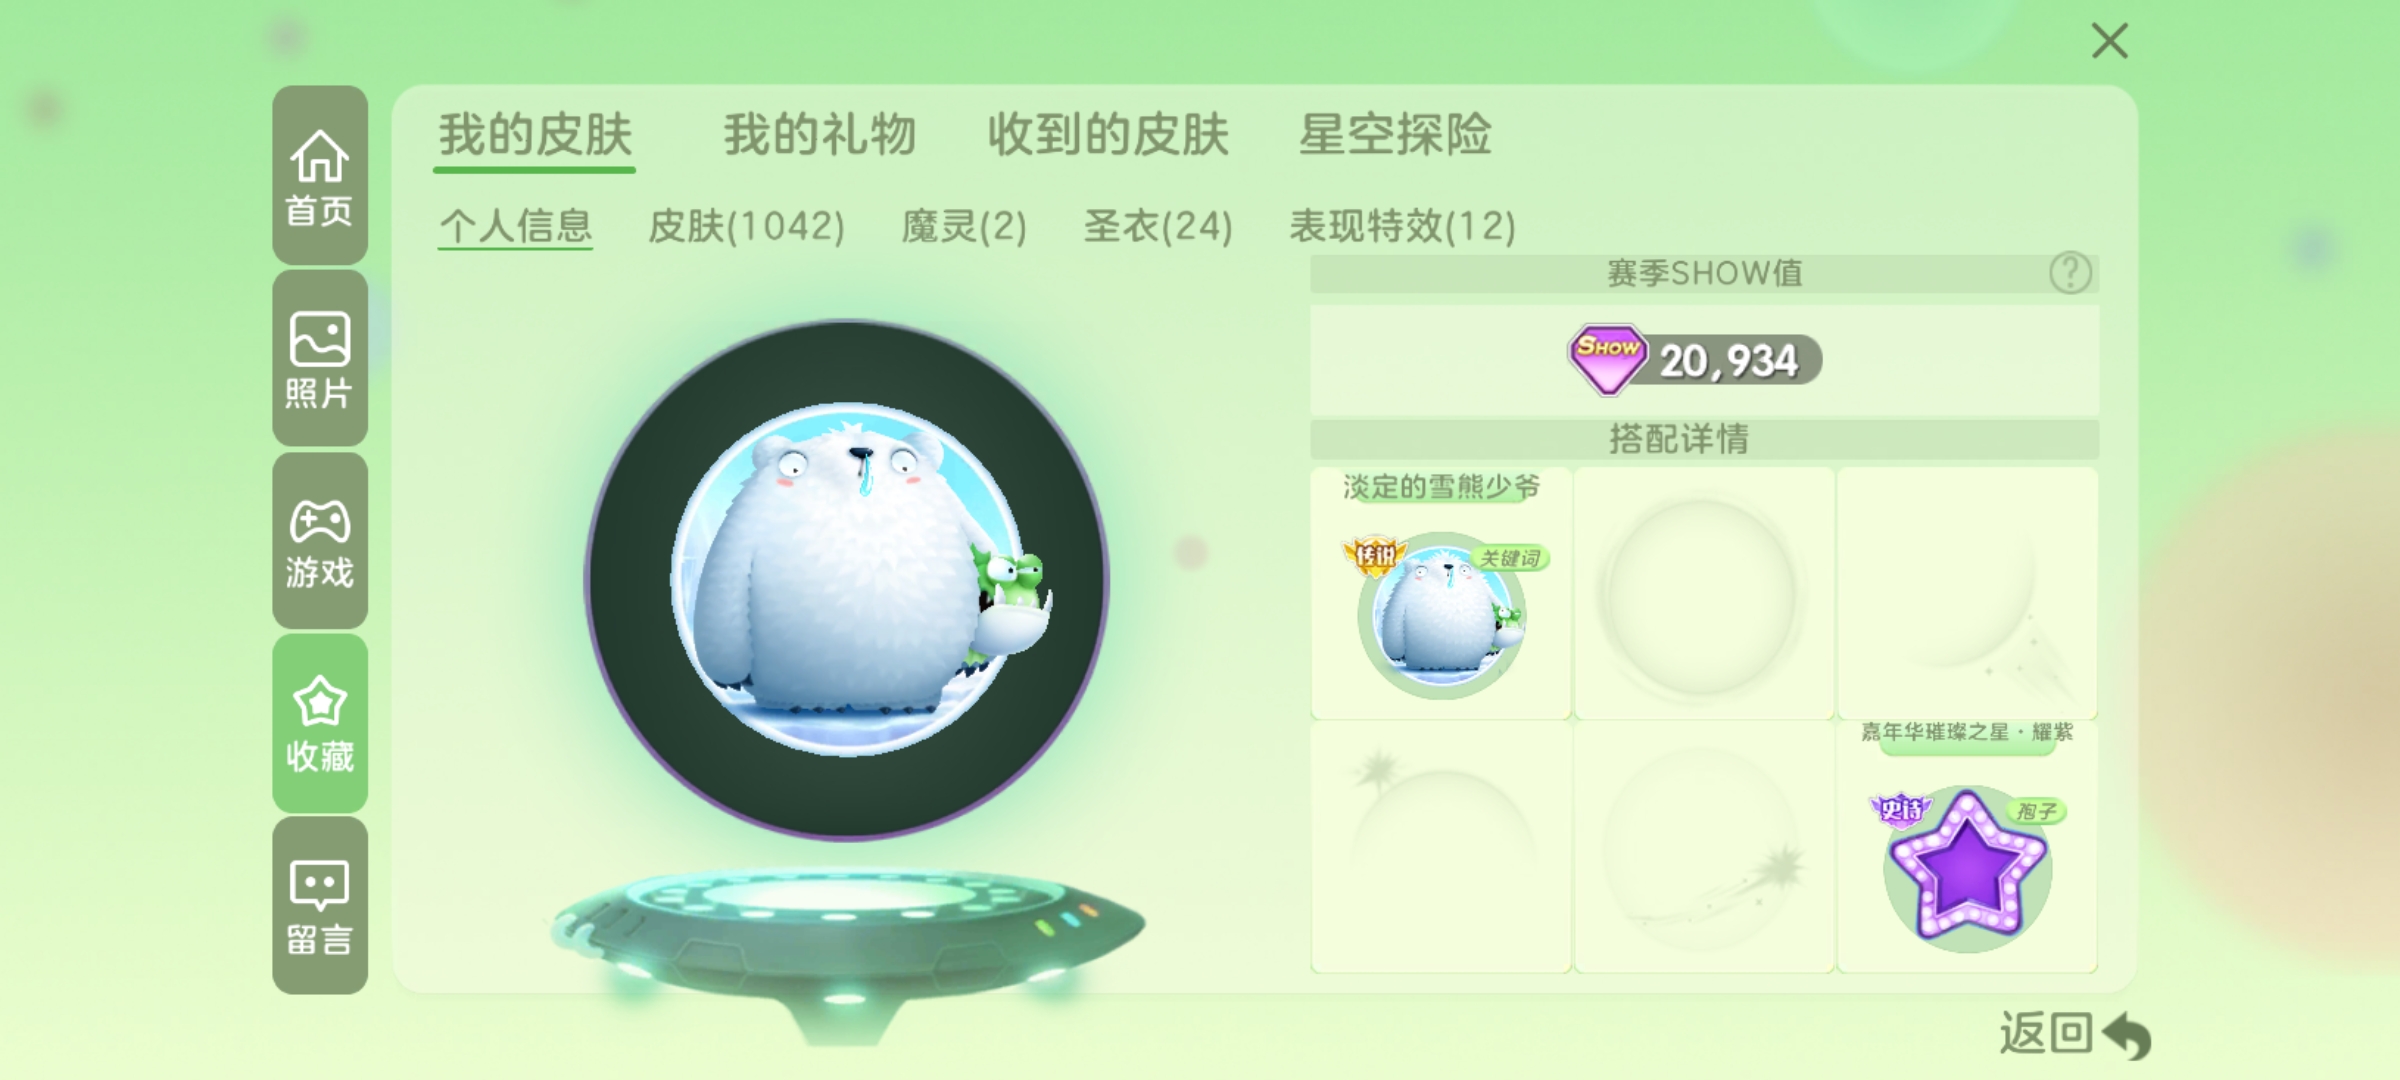The image size is (2400, 1080).
Task: Open the 照片 photos sidebar icon
Action: [320, 358]
